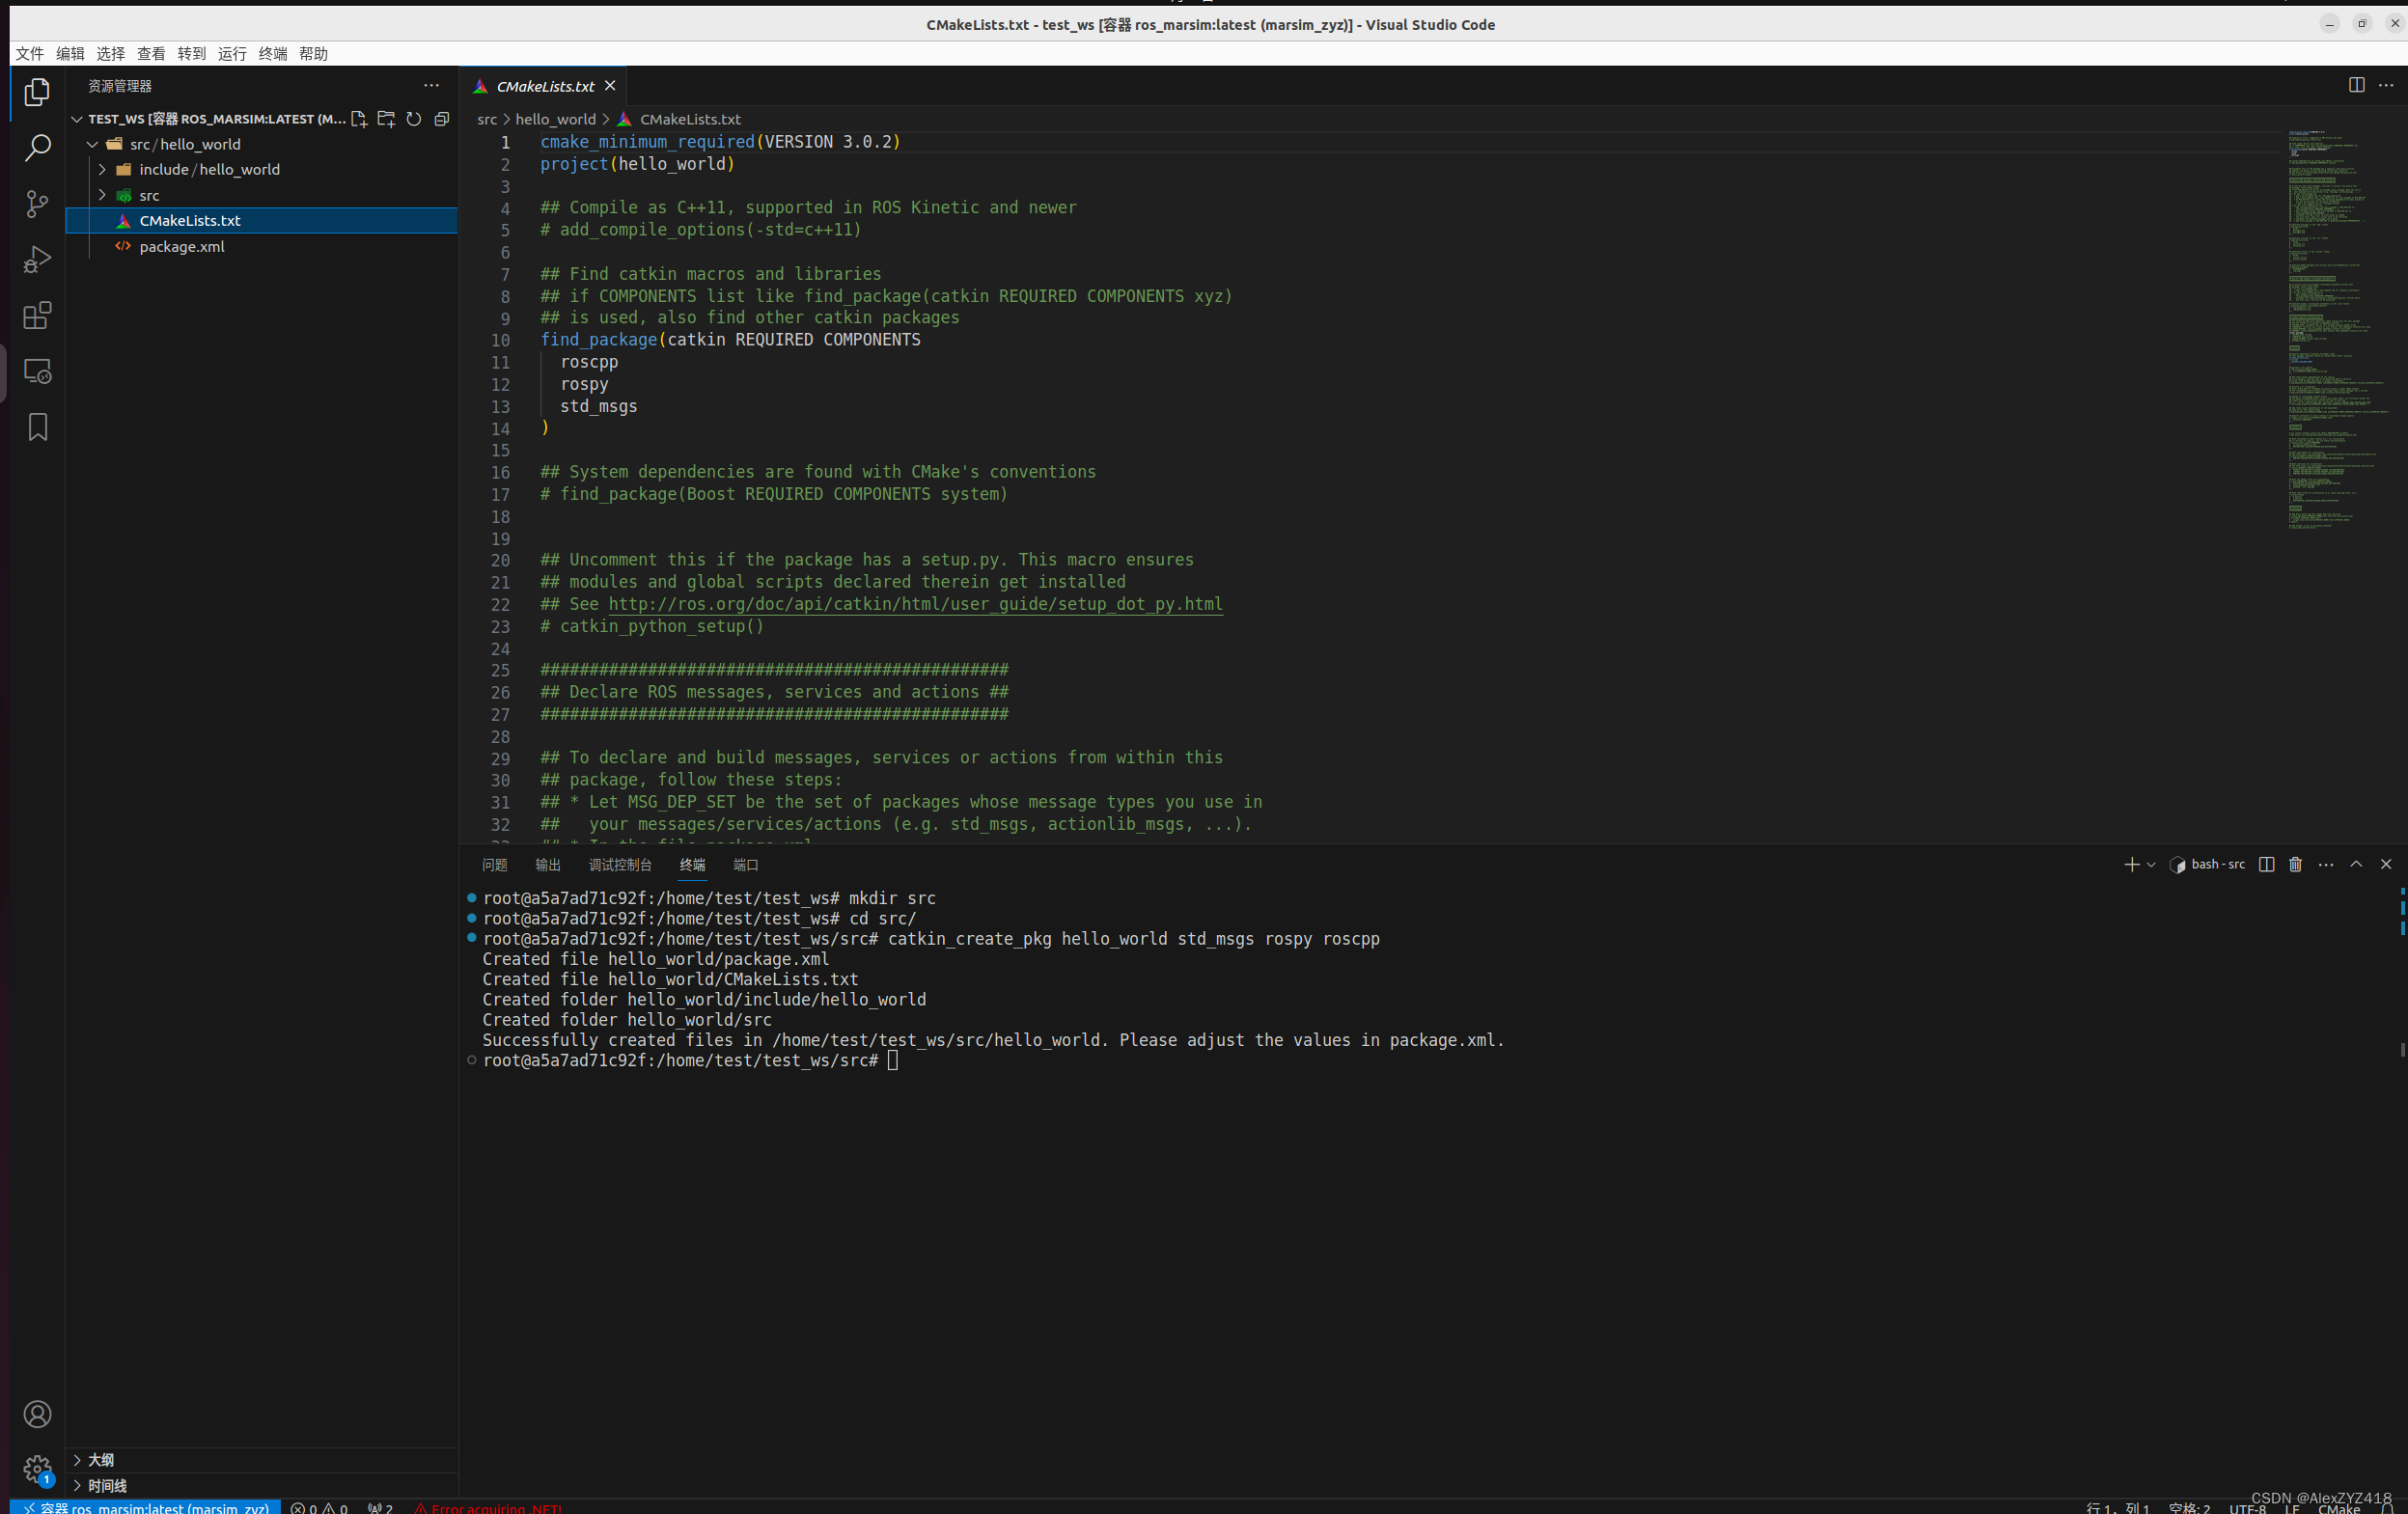Open package.xml in the explorer

[x=181, y=246]
